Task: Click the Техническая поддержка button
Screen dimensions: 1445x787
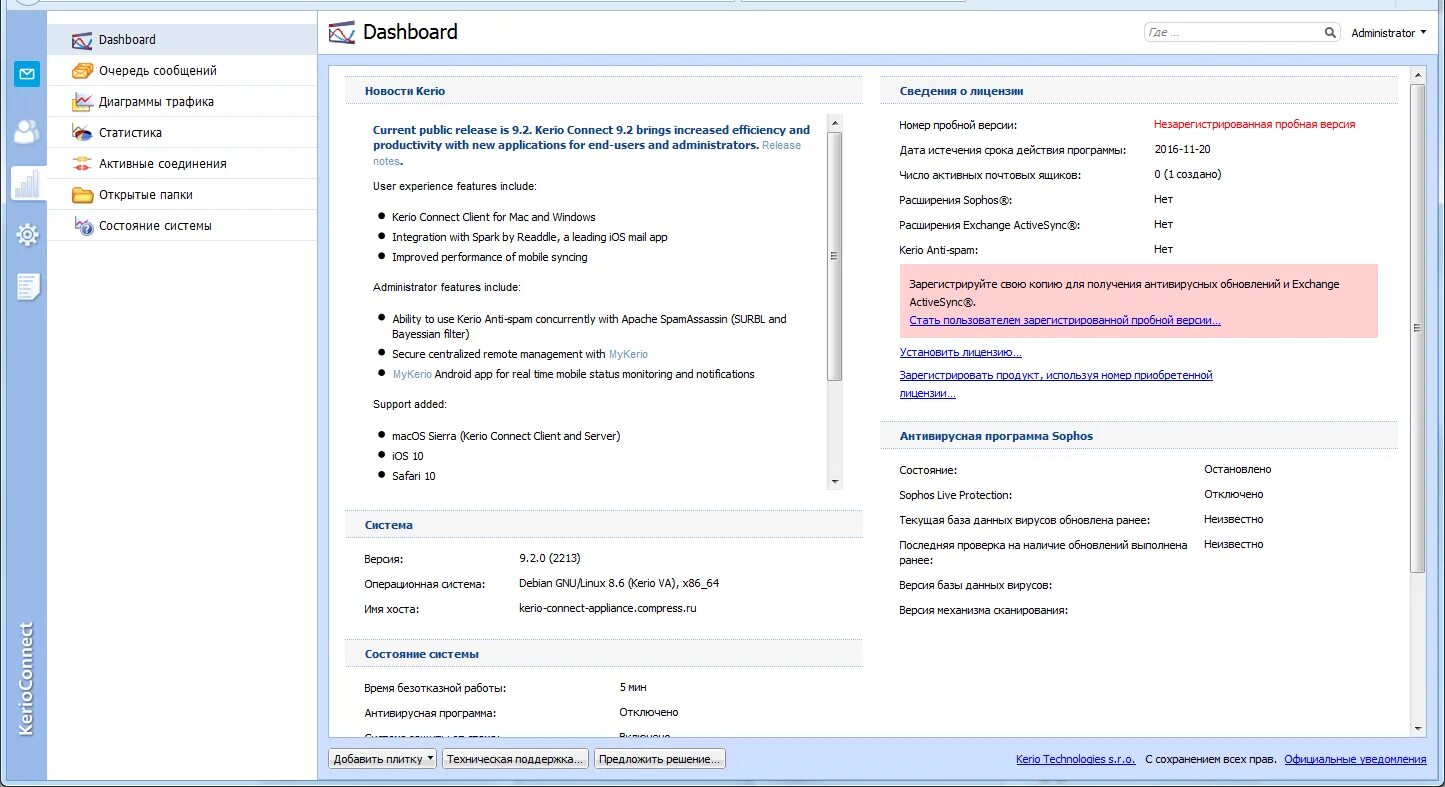Action: [x=516, y=759]
